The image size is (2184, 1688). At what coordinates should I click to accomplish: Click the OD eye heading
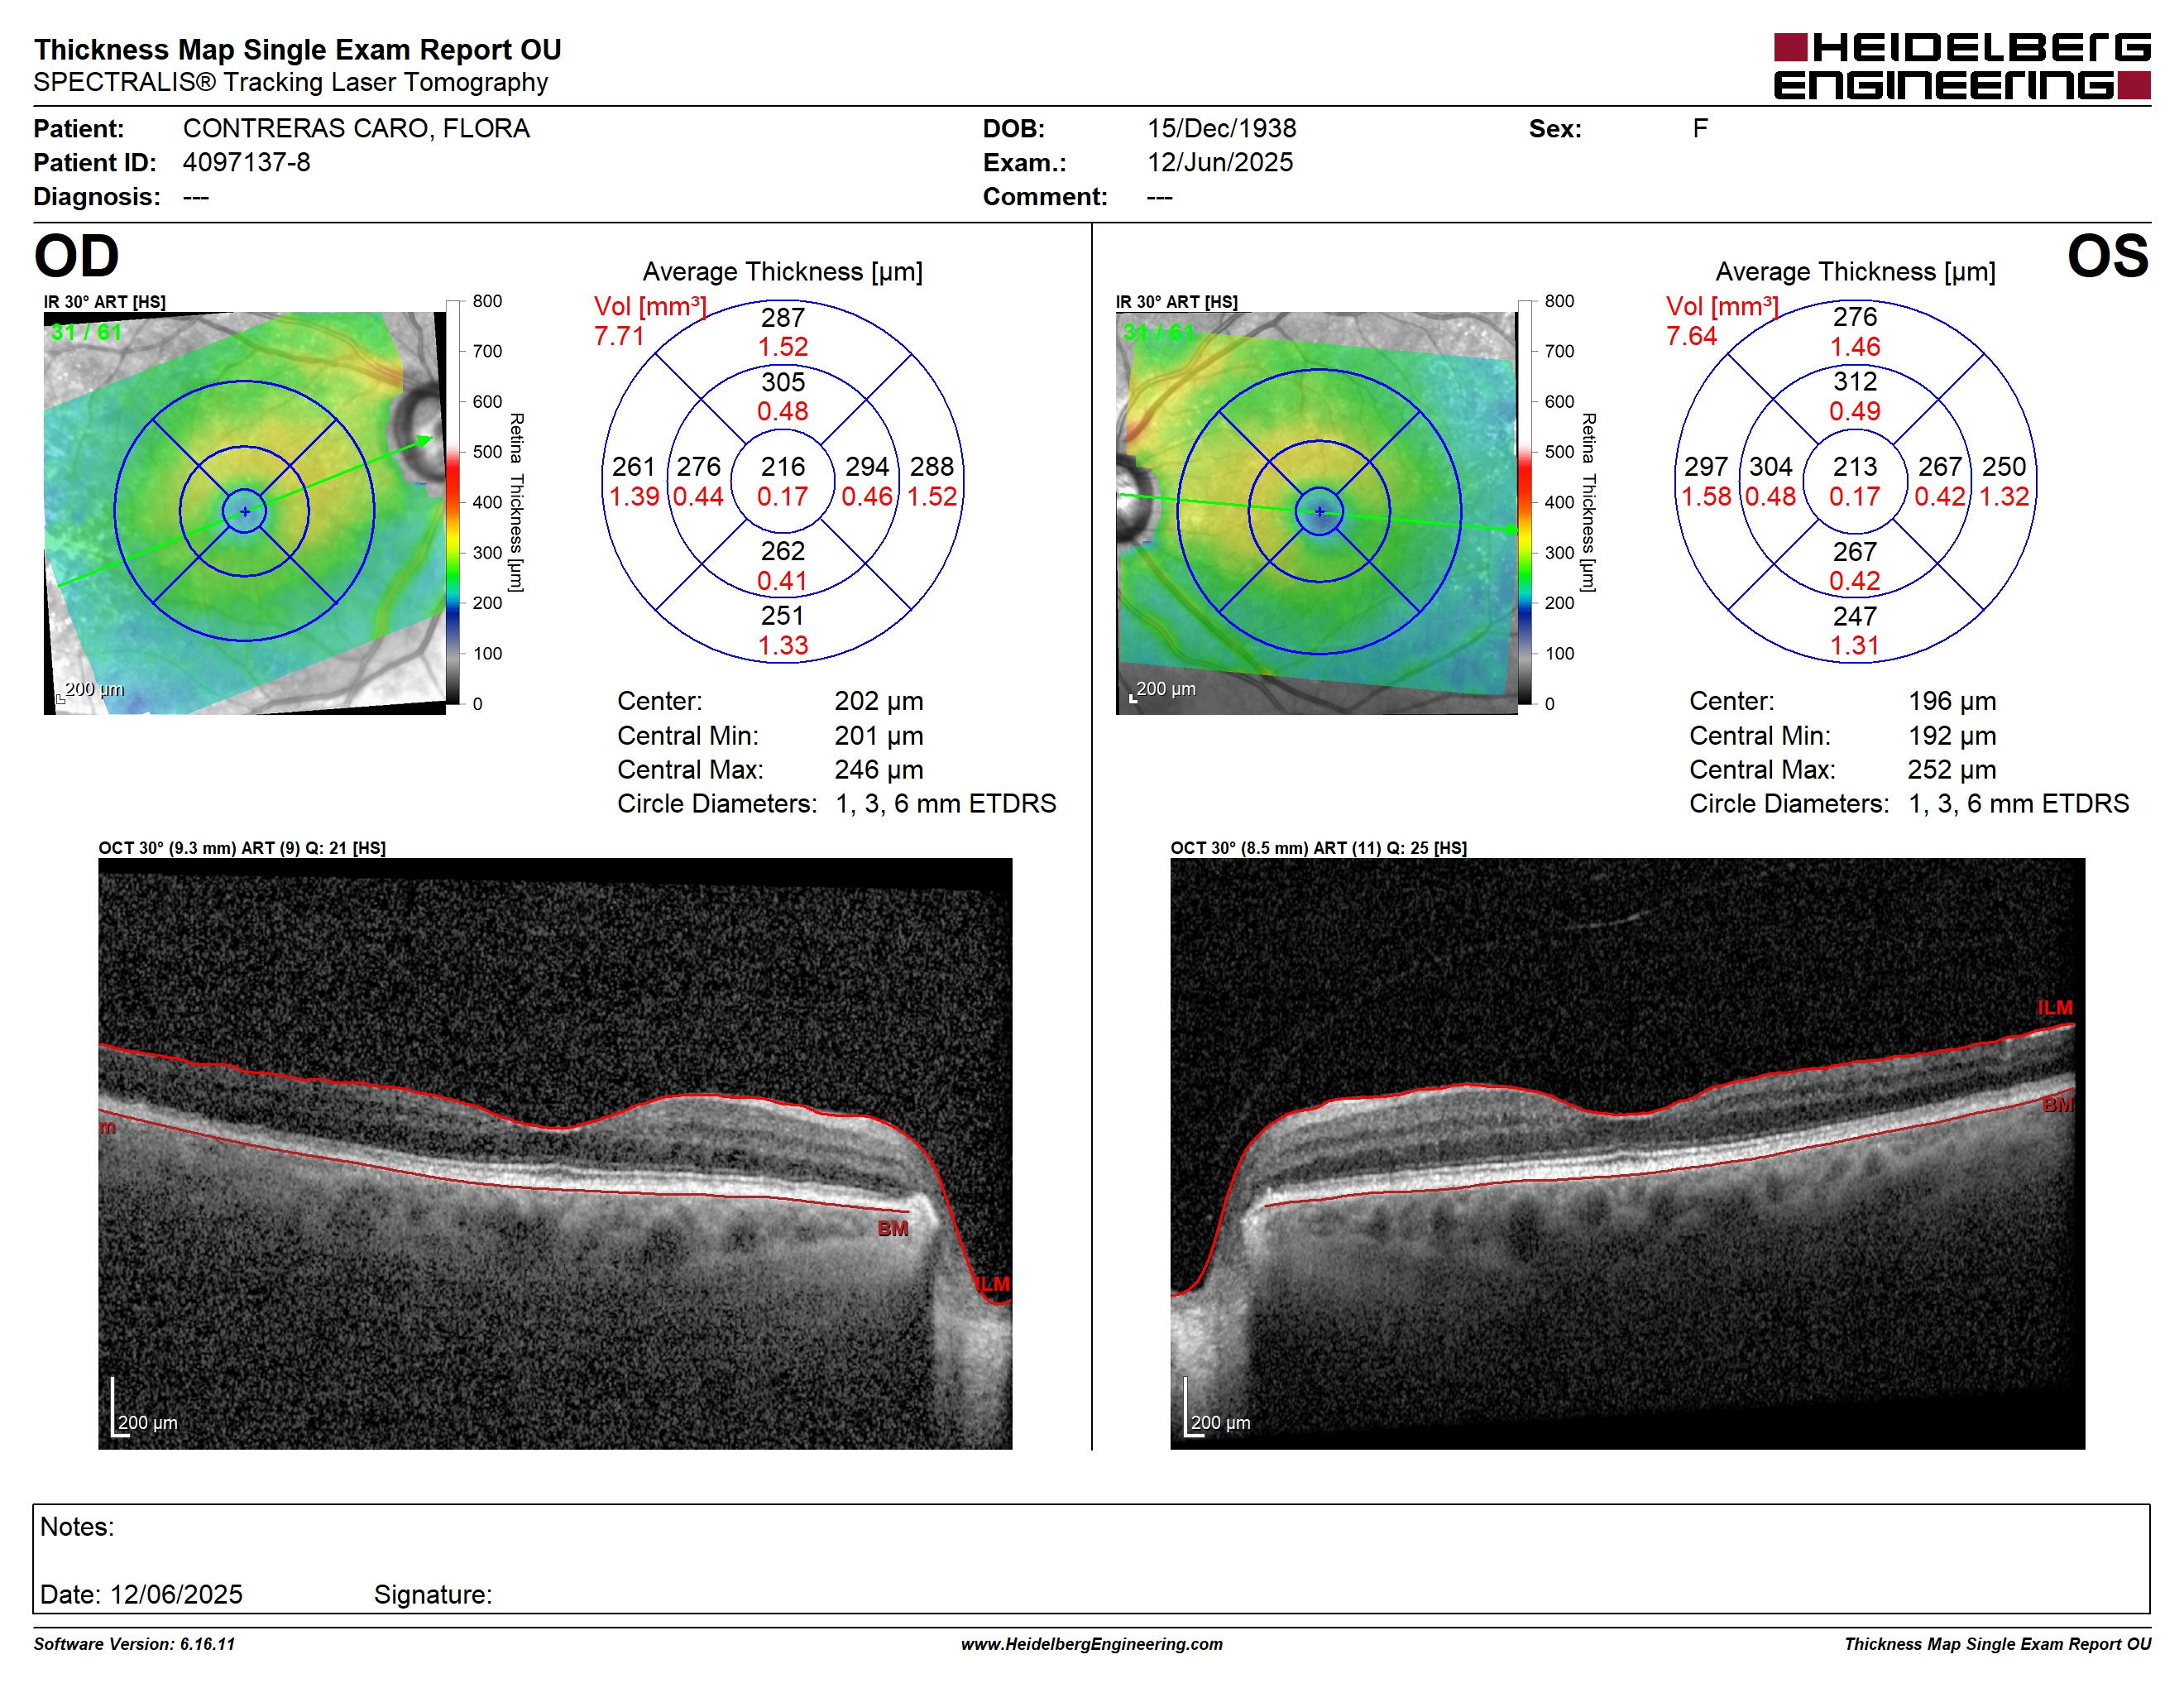(x=76, y=256)
